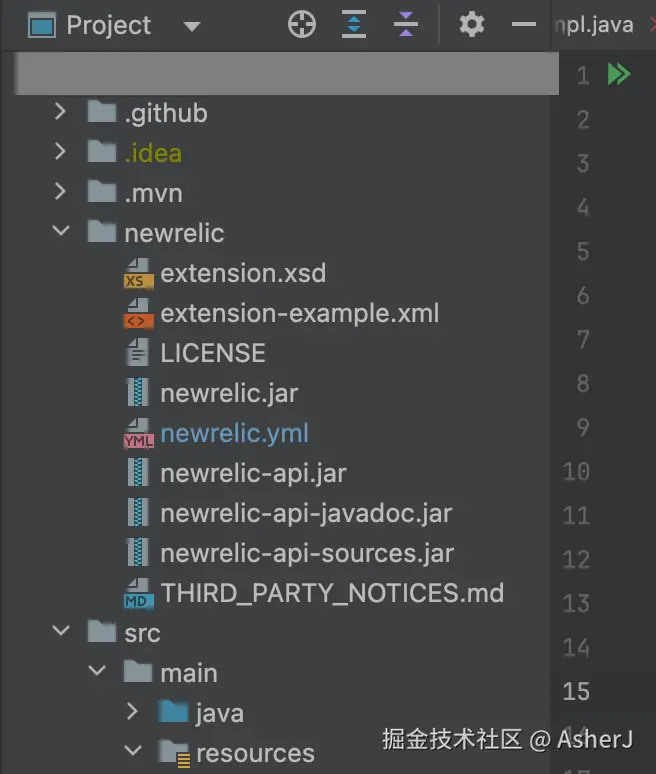This screenshot has height=774, width=656.
Task: Select the THIRD_PARTY_NOTICES.md file
Action: (332, 593)
